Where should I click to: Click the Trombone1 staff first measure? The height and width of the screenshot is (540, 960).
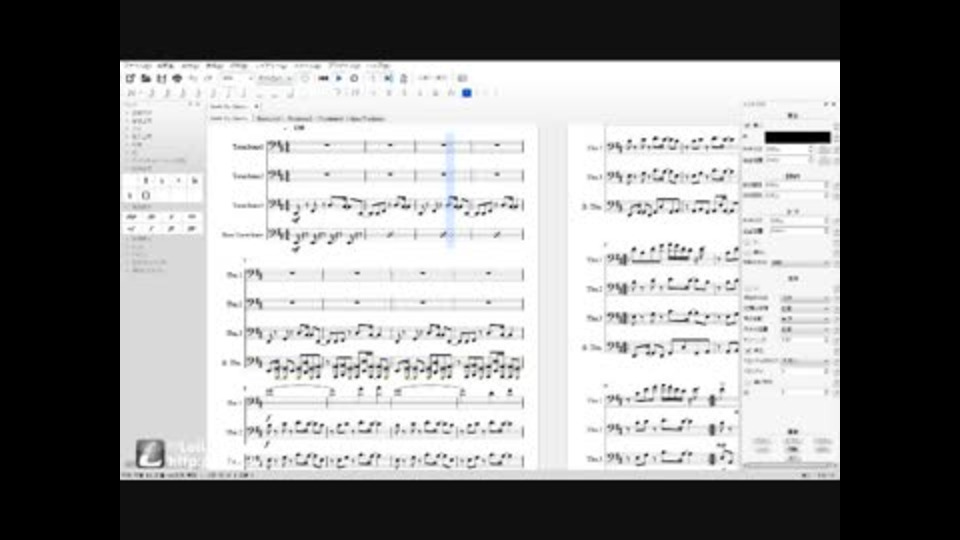(x=326, y=146)
